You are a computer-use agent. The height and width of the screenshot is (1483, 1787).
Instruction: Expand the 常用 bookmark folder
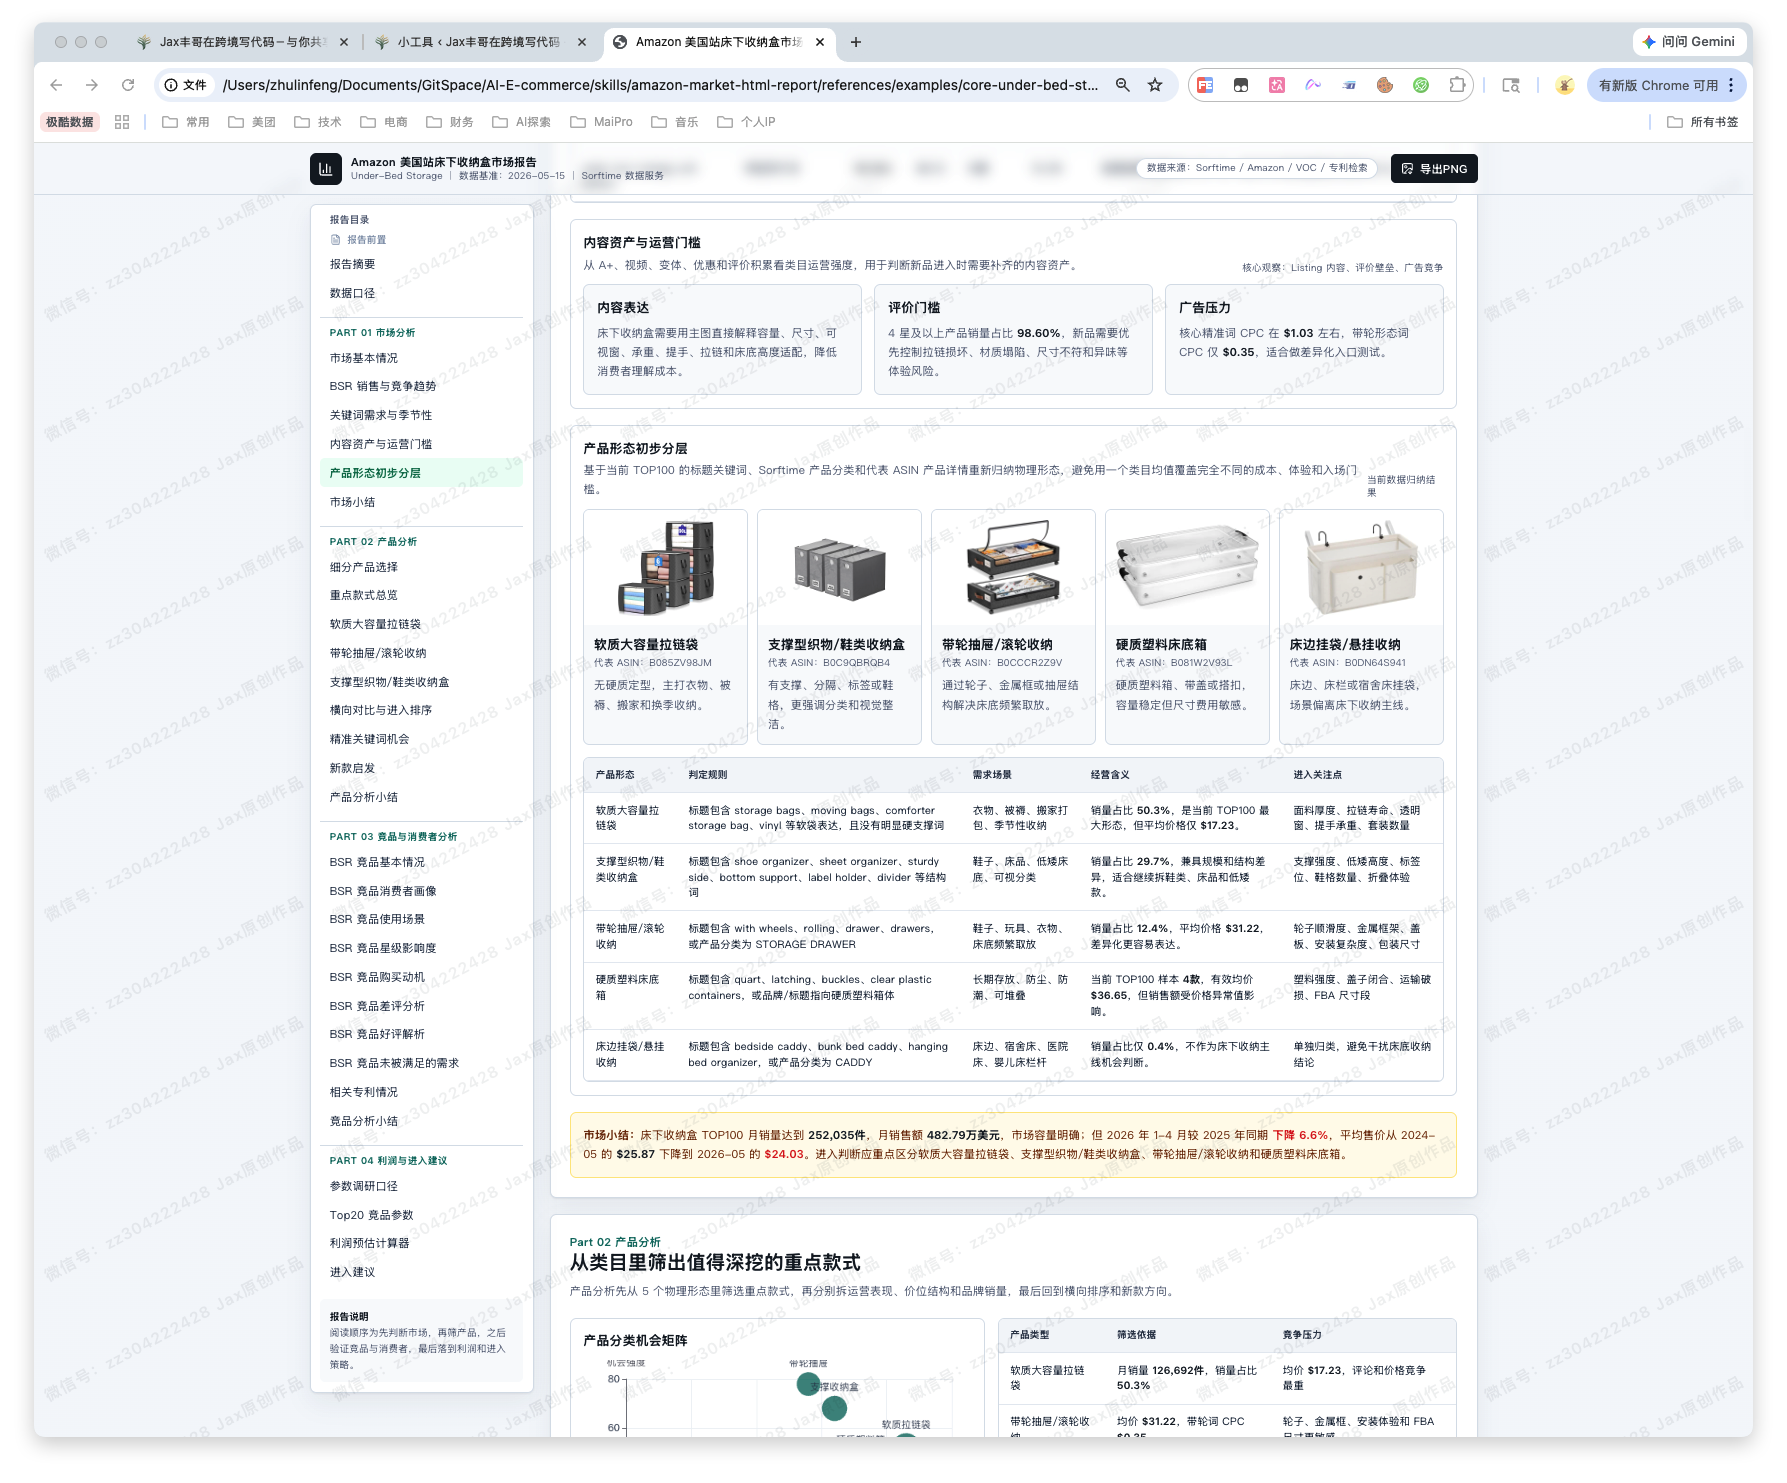coord(186,122)
